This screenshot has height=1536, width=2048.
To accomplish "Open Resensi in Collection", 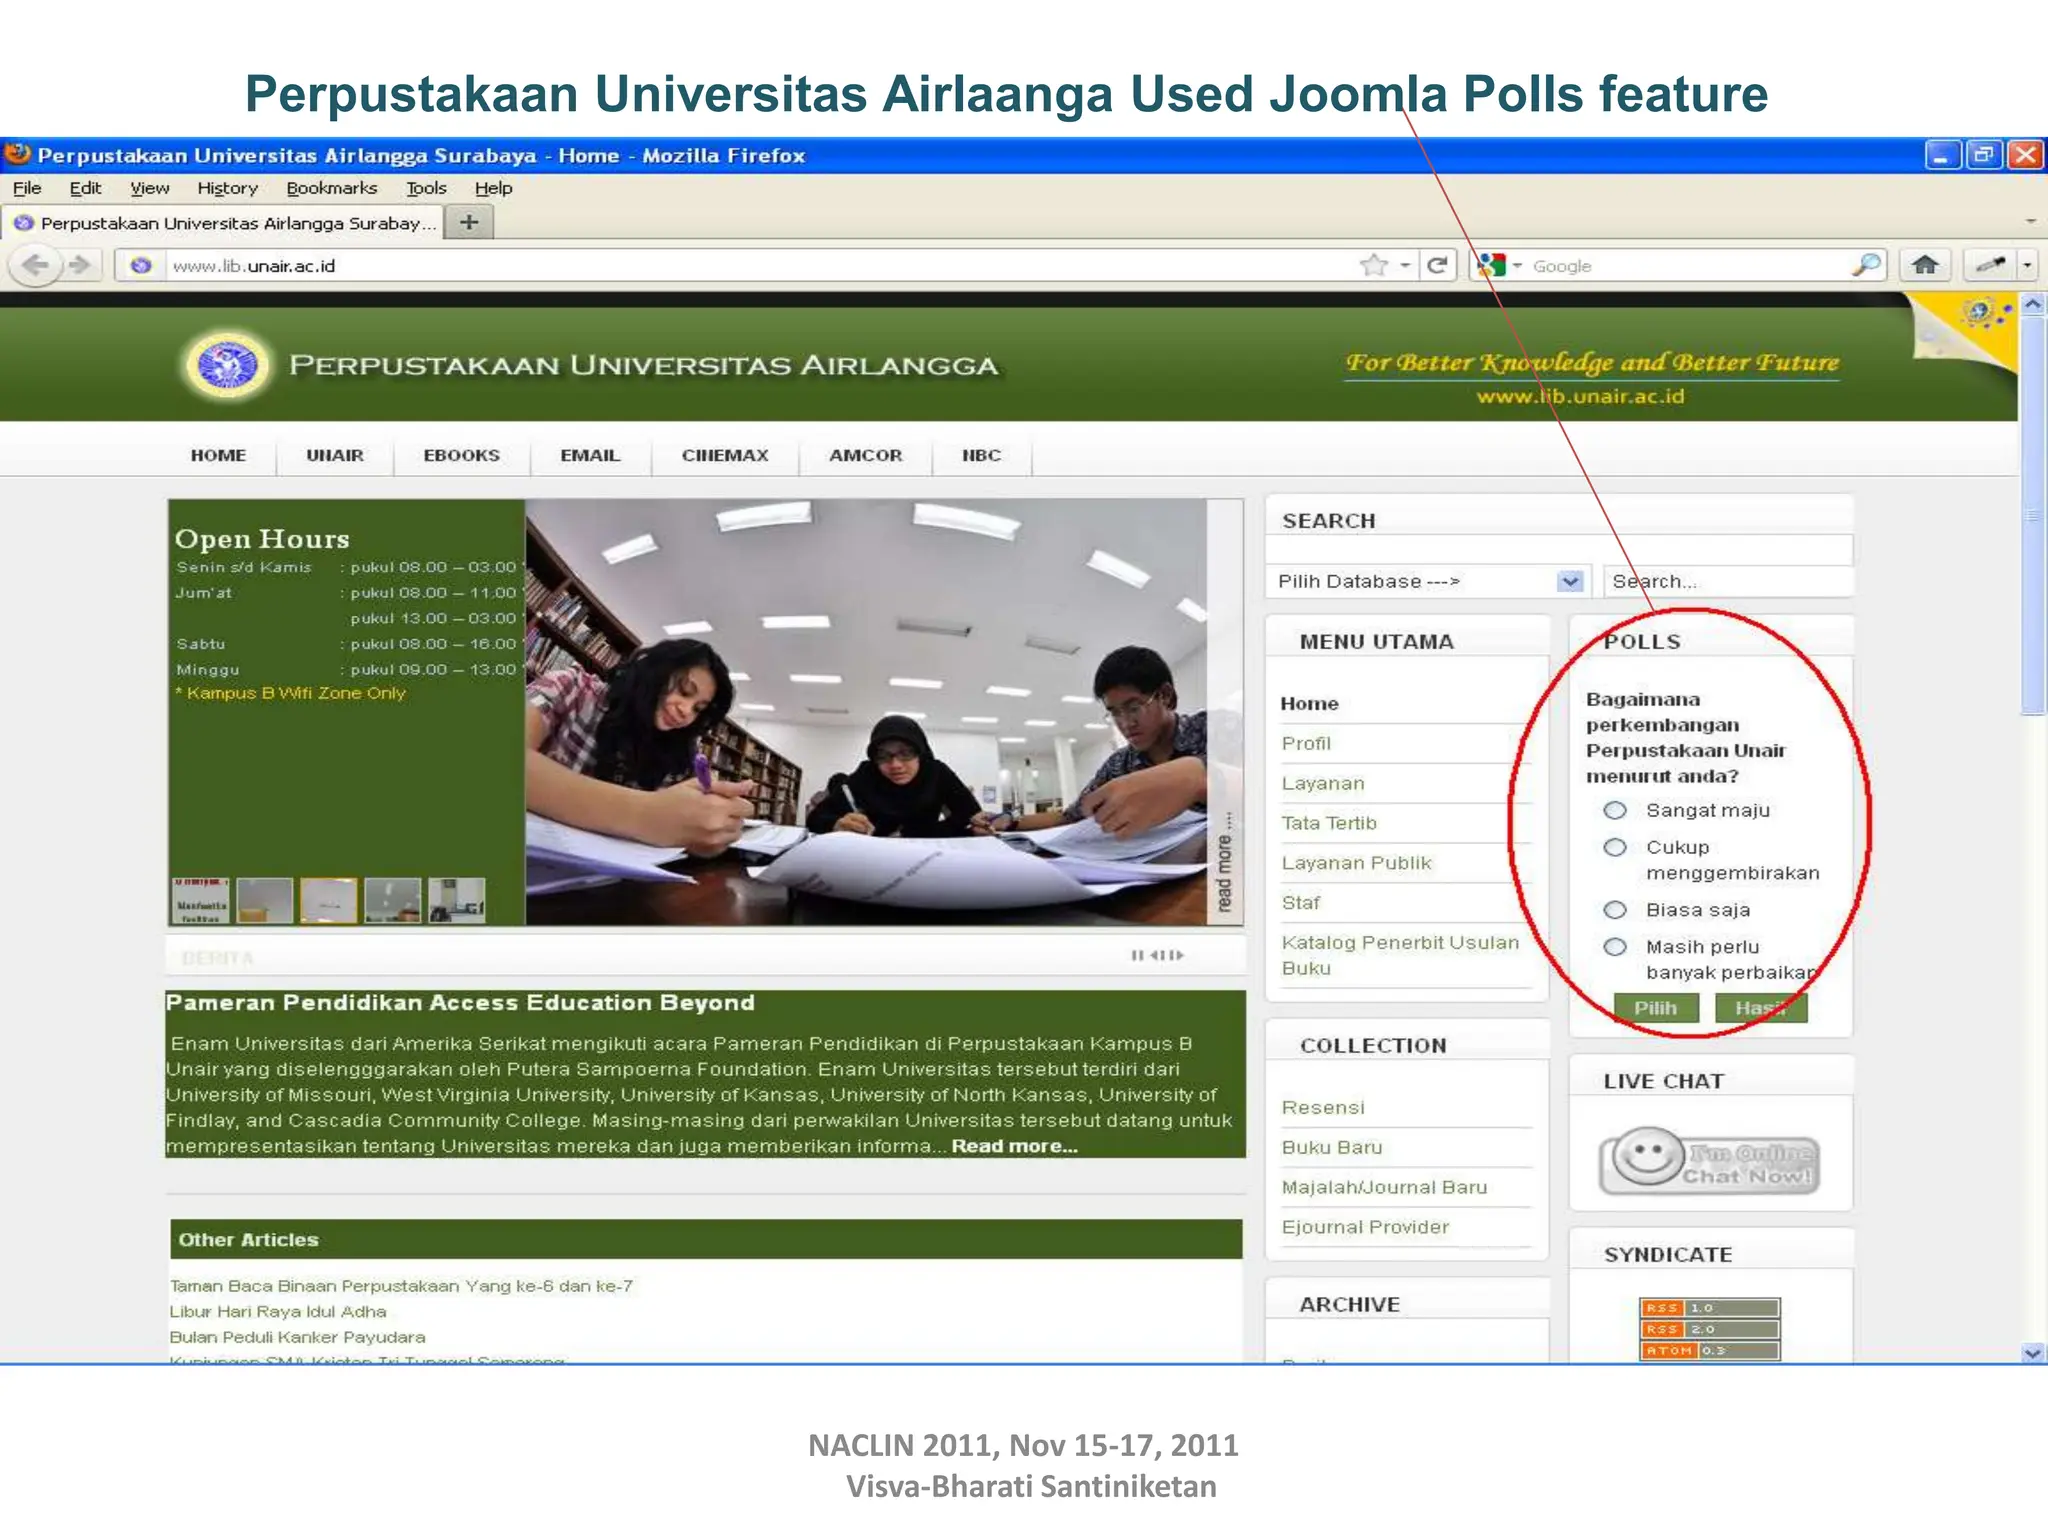I will [1323, 1107].
